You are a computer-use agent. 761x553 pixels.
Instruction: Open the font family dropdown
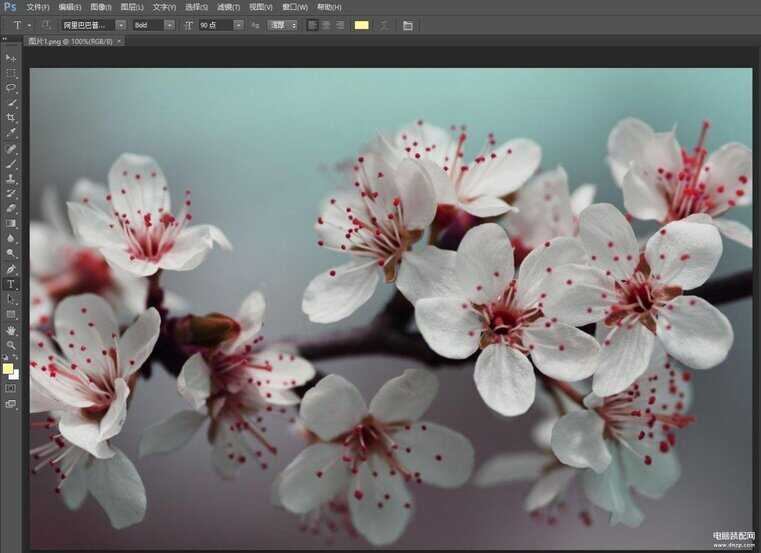coord(121,25)
